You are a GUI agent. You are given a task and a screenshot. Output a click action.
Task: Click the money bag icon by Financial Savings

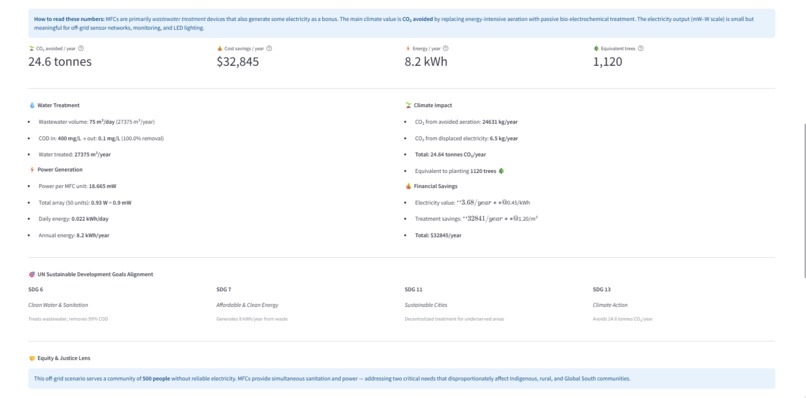click(x=408, y=186)
